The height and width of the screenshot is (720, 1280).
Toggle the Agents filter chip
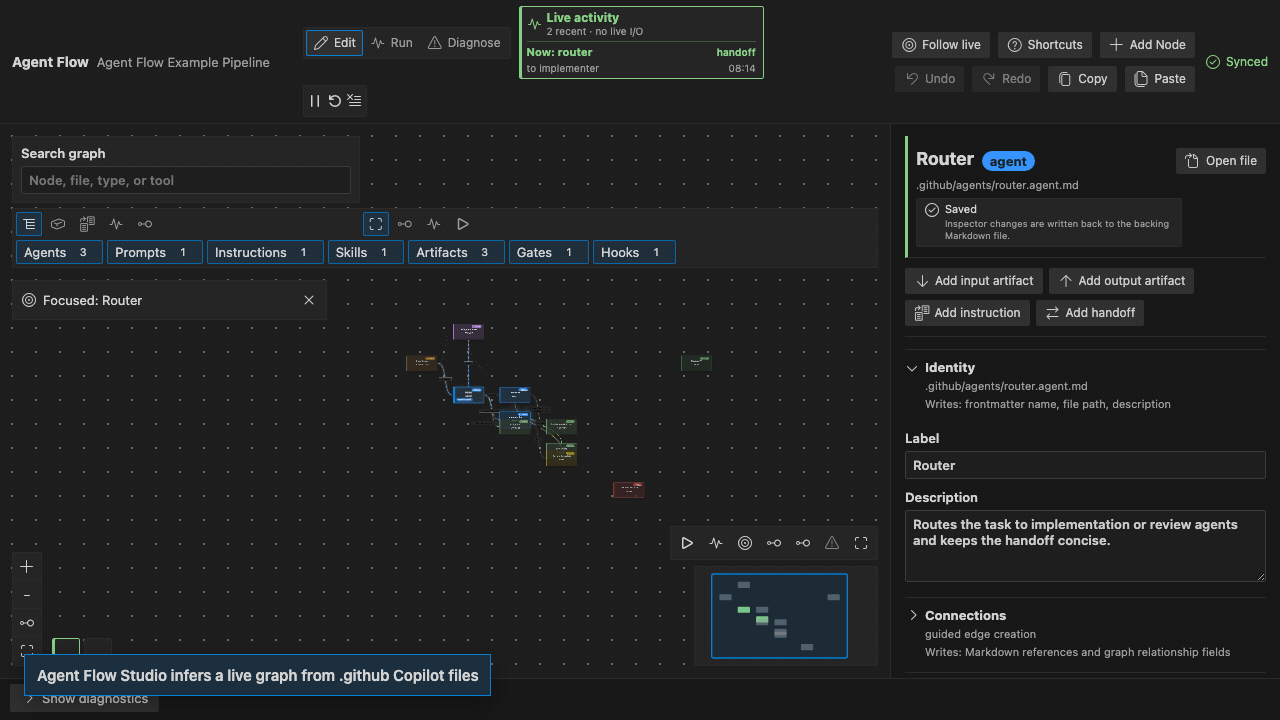59,252
